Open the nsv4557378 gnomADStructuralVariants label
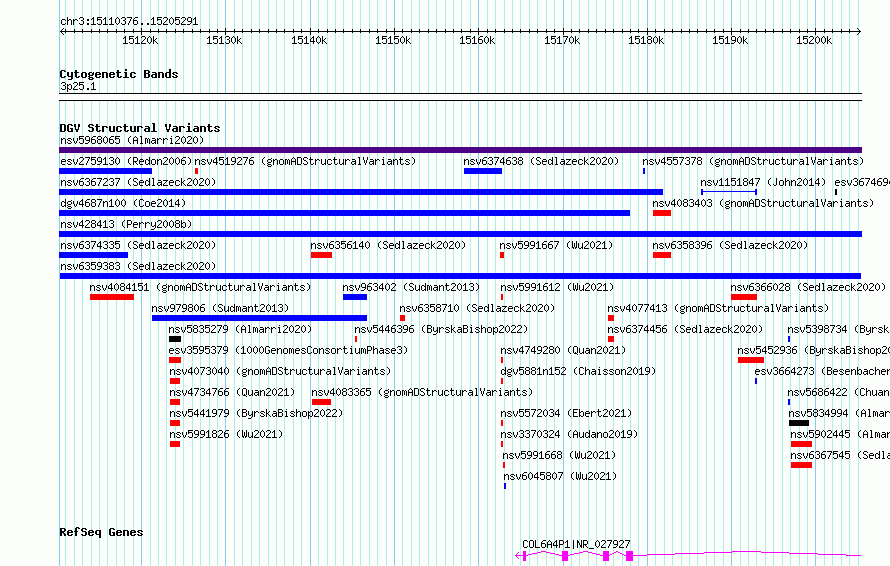The height and width of the screenshot is (566, 890). click(x=753, y=161)
